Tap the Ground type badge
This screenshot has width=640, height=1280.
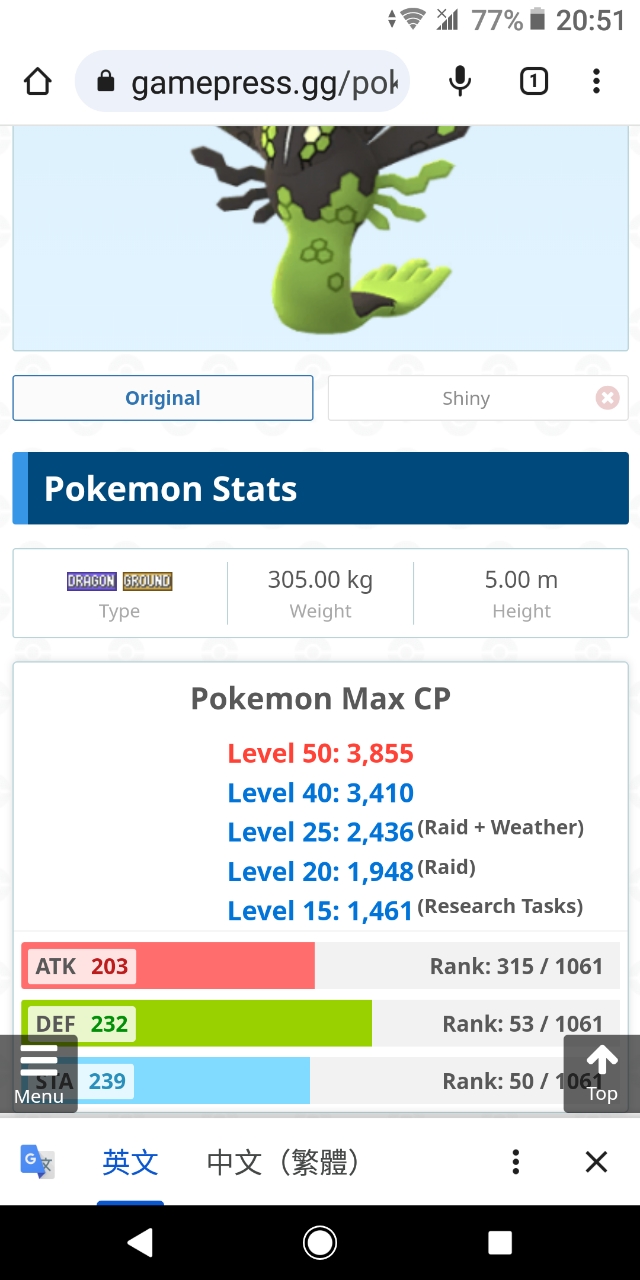point(148,581)
